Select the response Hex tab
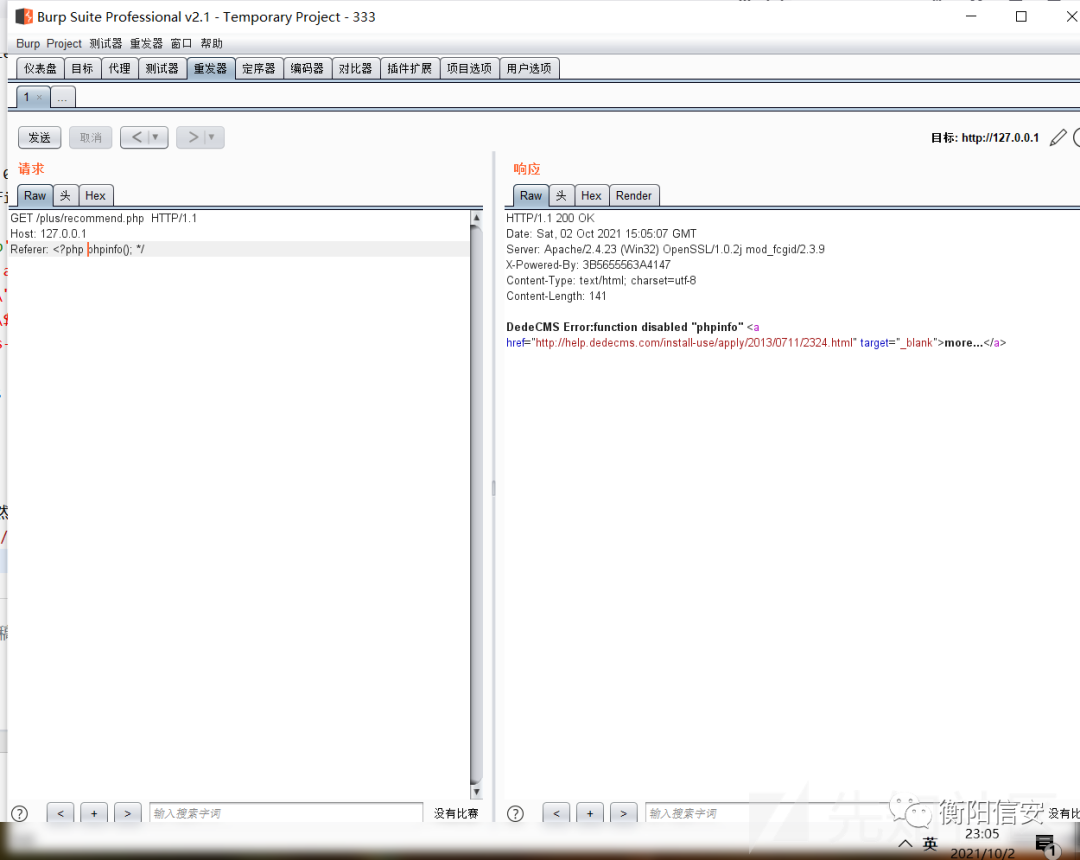This screenshot has width=1080, height=860. pyautogui.click(x=591, y=196)
